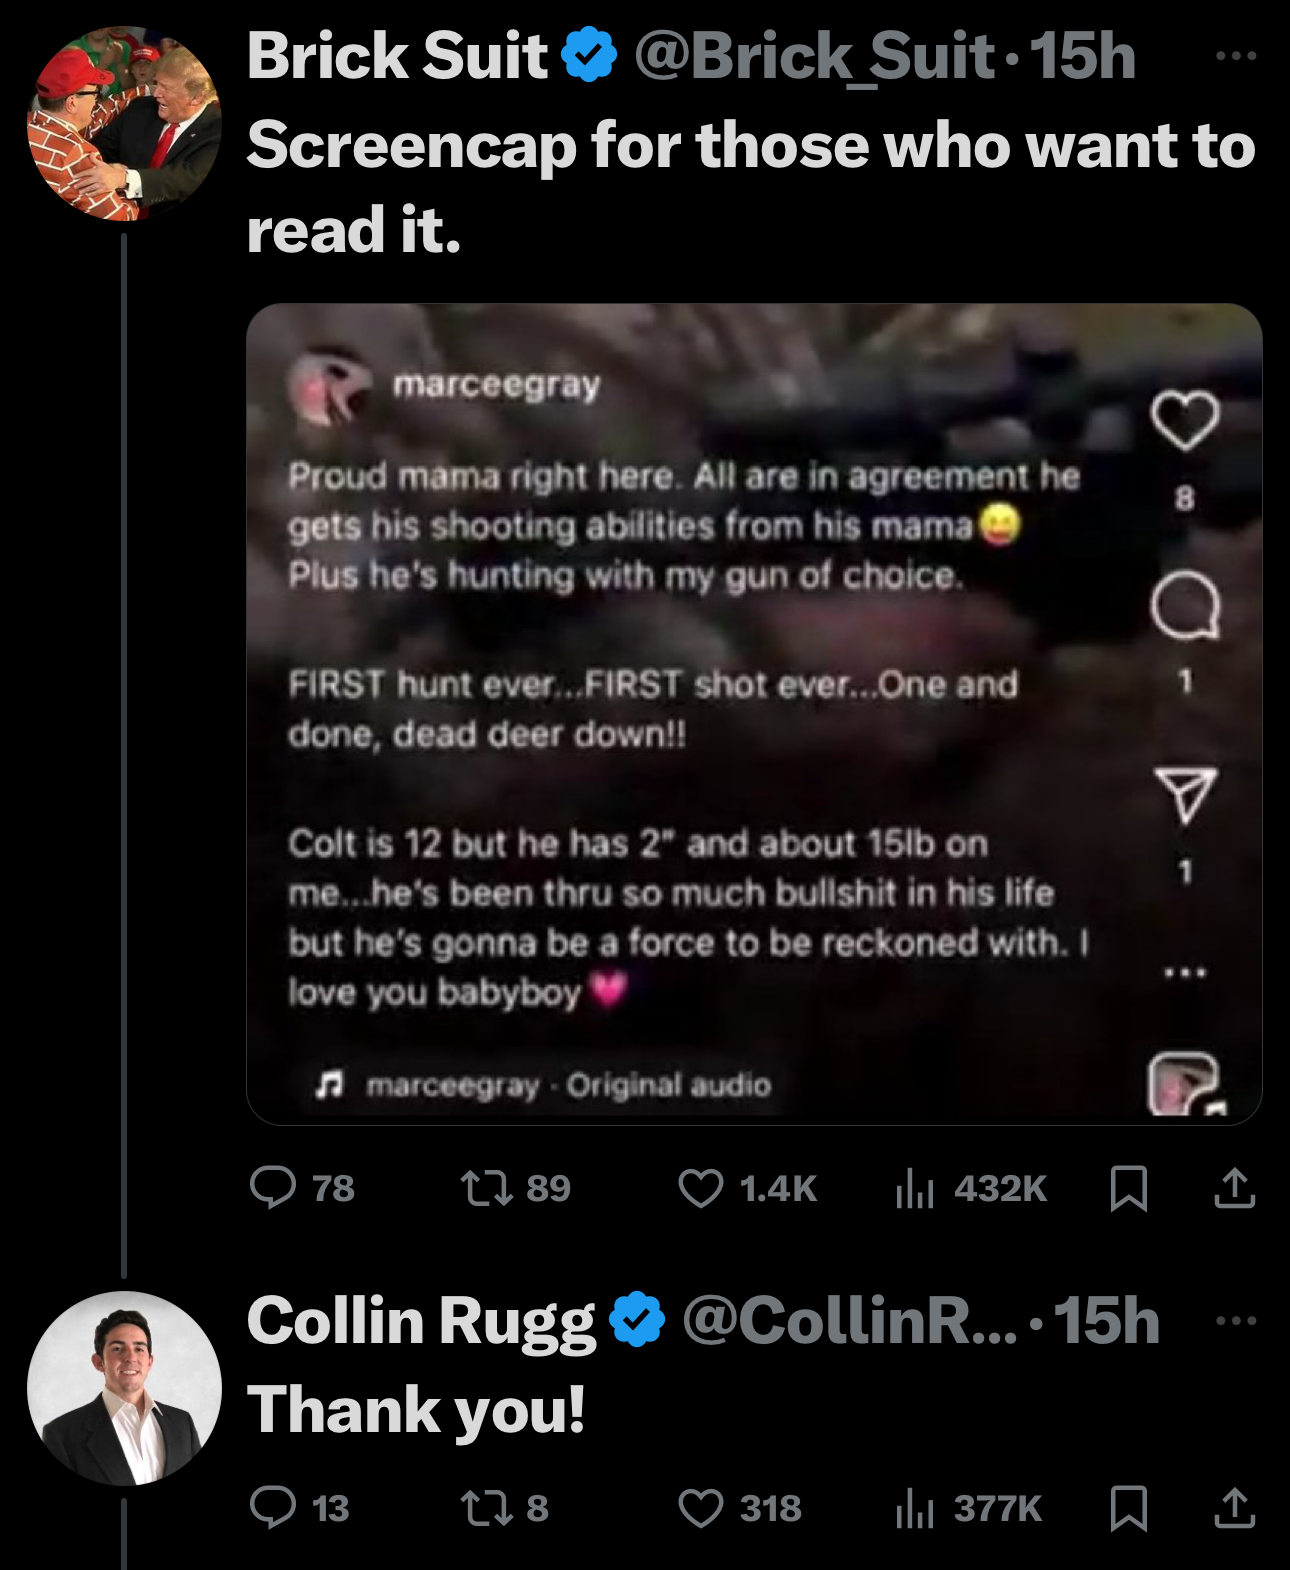
Task: Share Brick Suit's tweet
Action: [1234, 1188]
